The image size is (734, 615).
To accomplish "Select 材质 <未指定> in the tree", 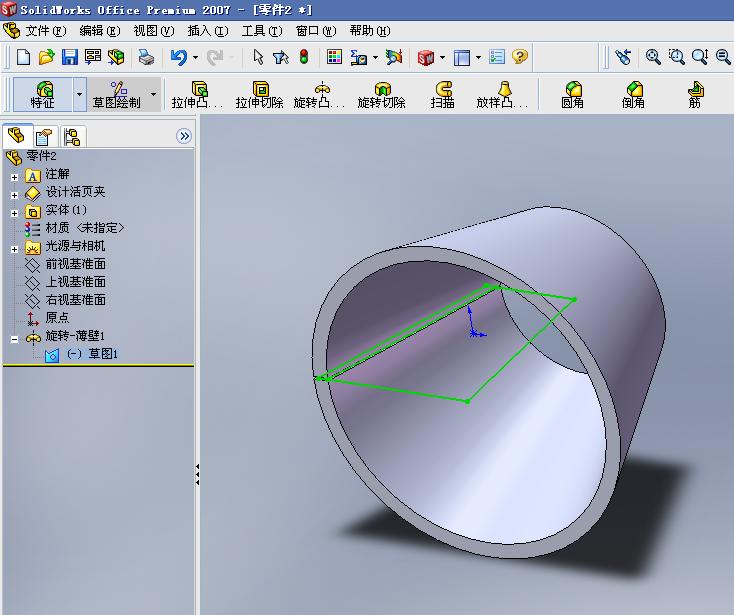I will coord(75,228).
